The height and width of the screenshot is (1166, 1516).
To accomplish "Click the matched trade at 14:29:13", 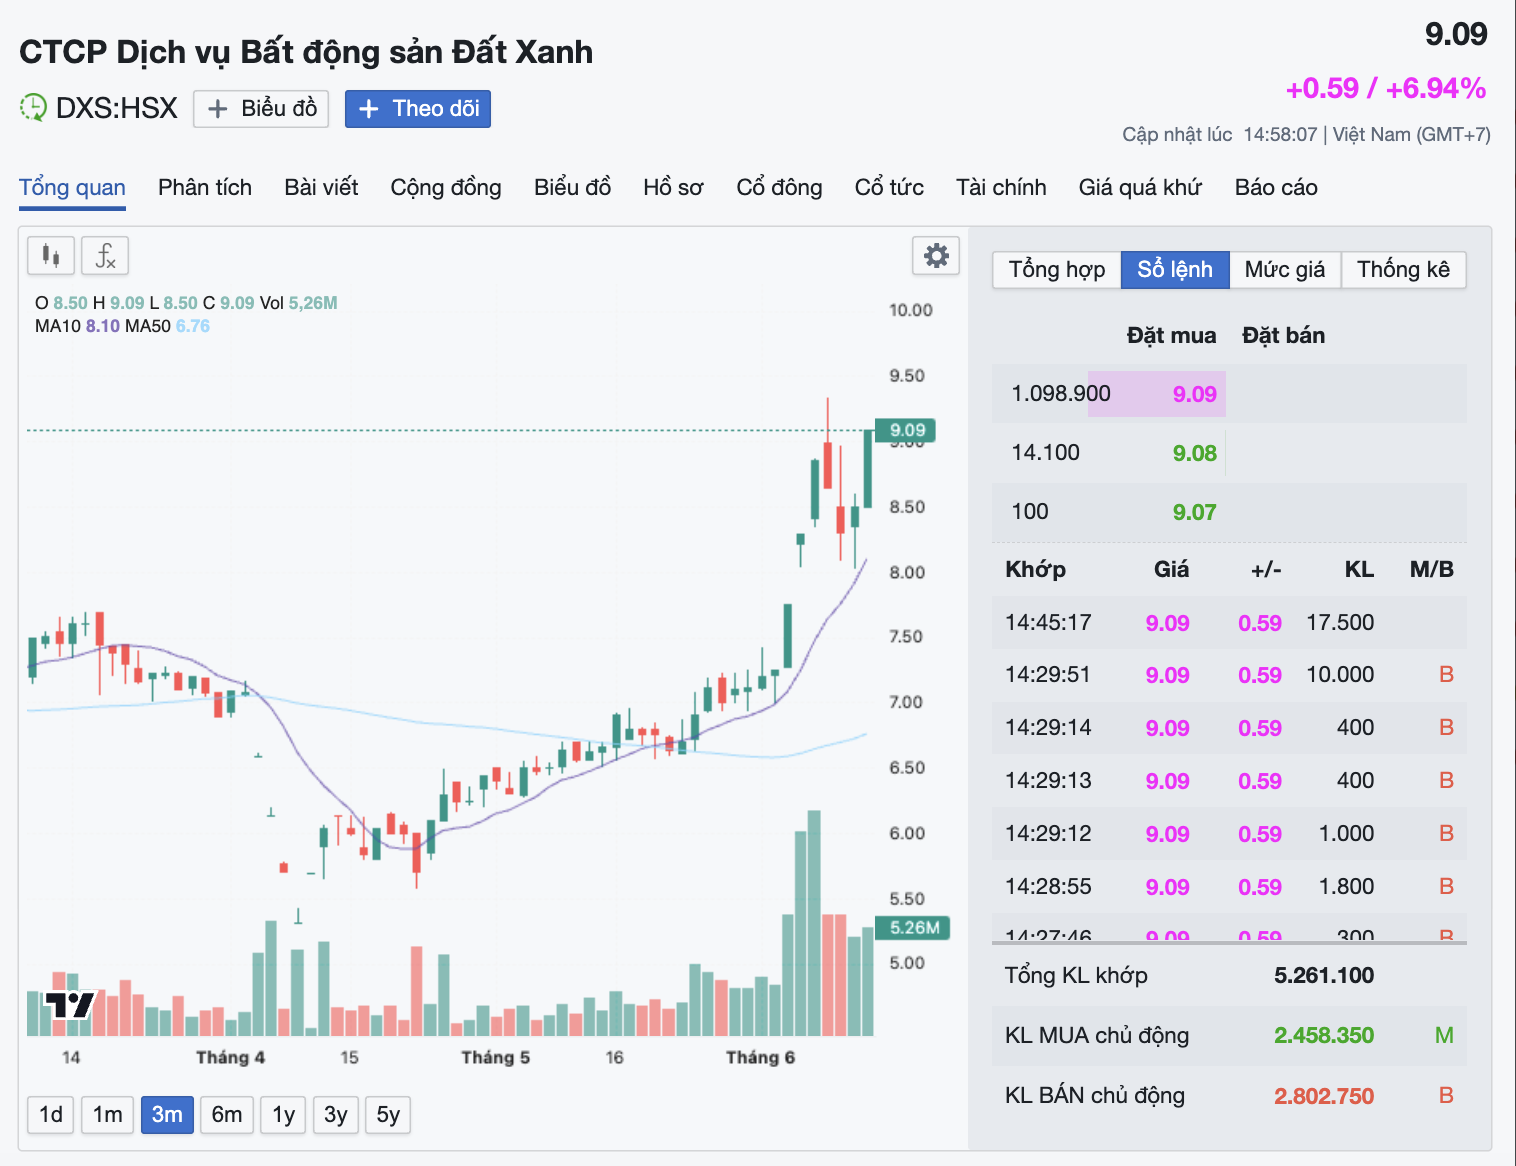I will click(1229, 781).
